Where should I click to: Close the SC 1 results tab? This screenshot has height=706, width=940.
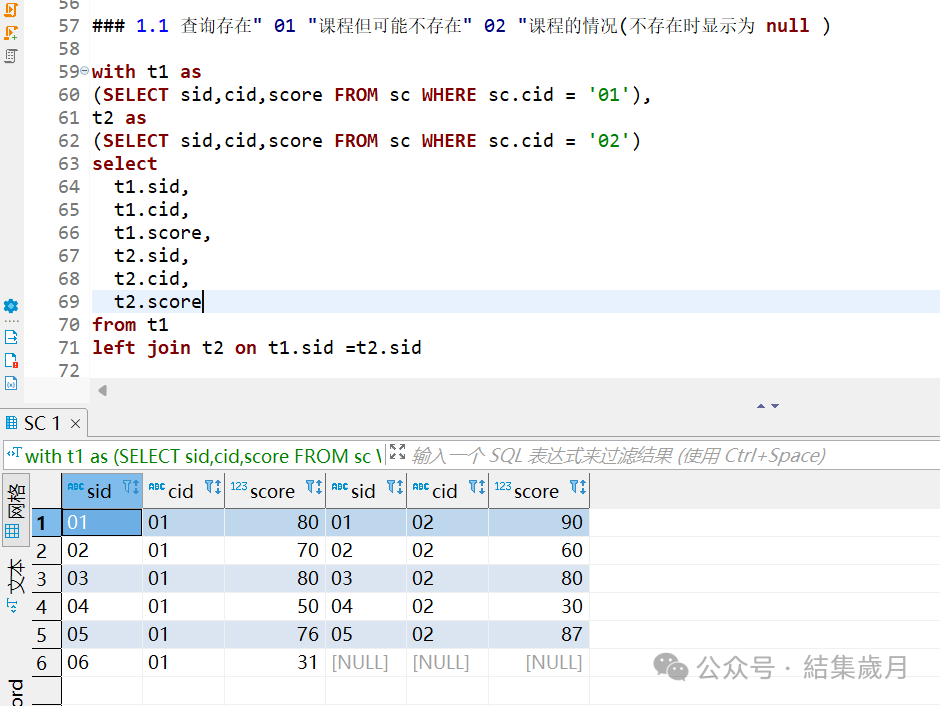coord(76,424)
